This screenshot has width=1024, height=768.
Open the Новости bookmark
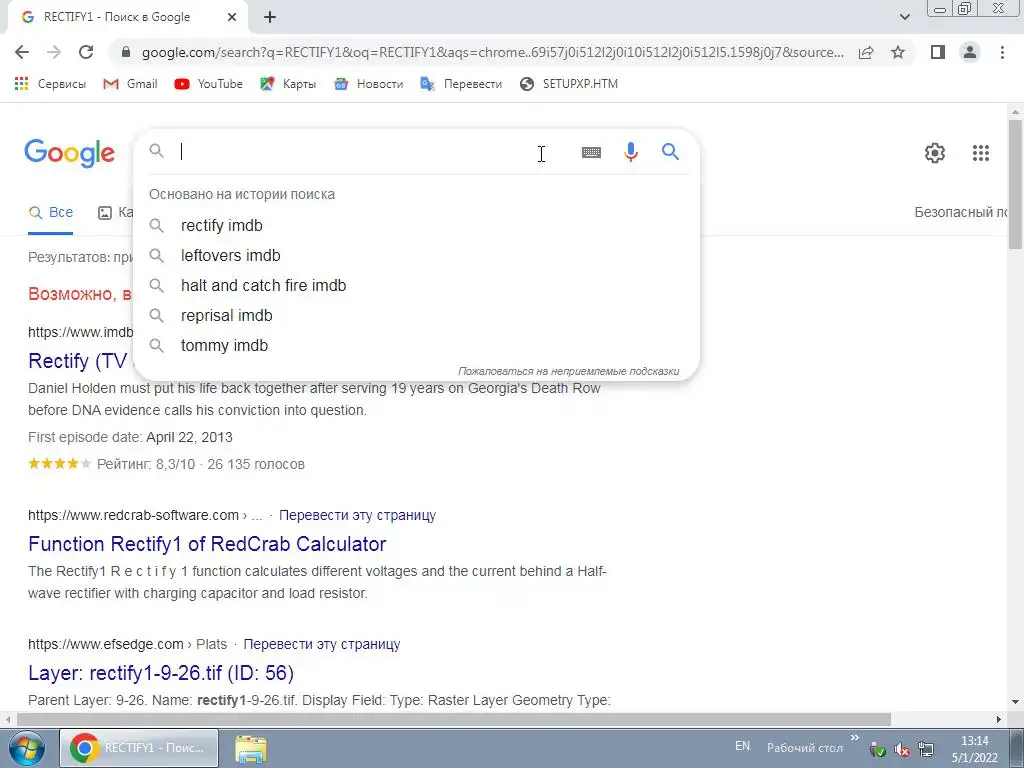coord(368,84)
